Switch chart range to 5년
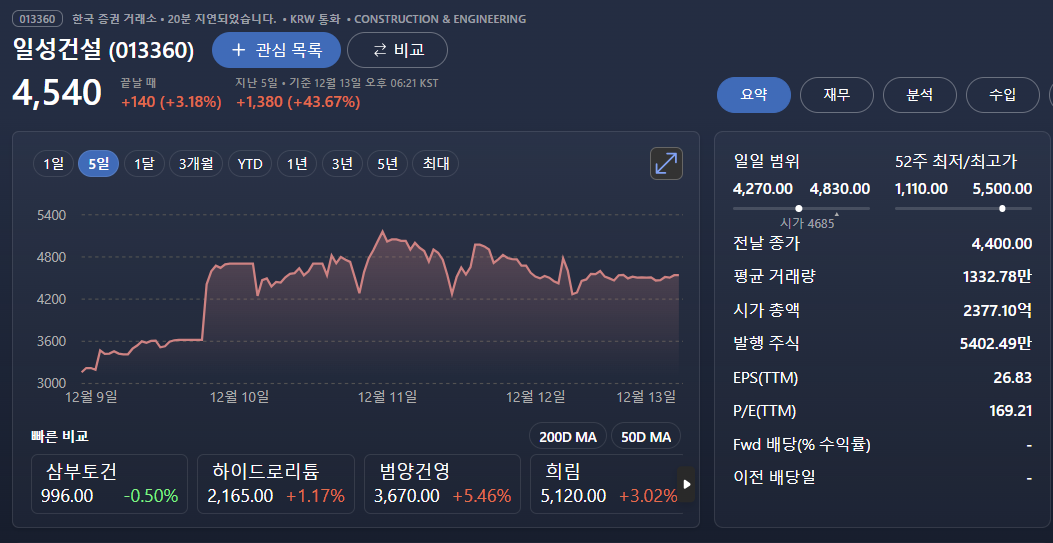Image resolution: width=1053 pixels, height=543 pixels. [x=387, y=164]
